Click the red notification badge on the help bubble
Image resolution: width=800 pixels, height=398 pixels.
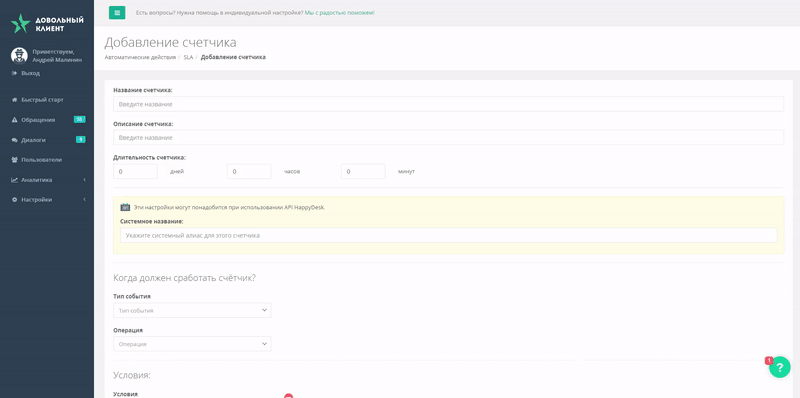(x=769, y=361)
